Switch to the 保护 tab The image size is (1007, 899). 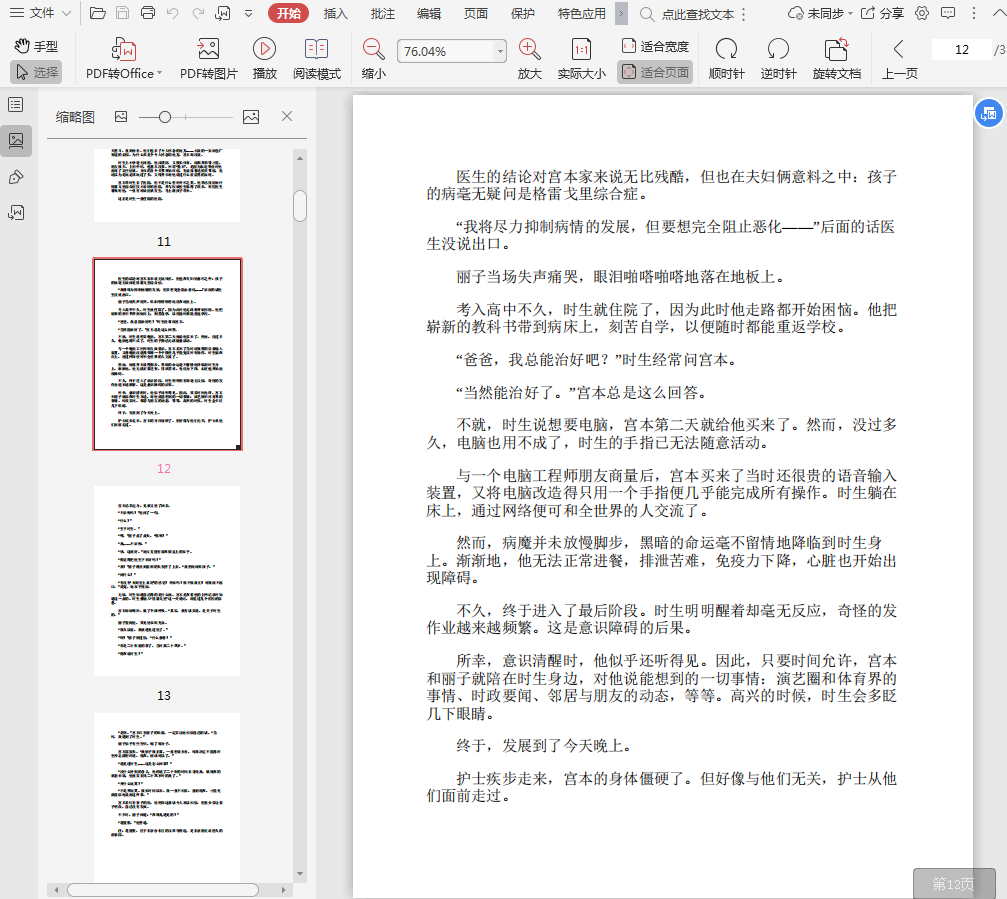522,13
